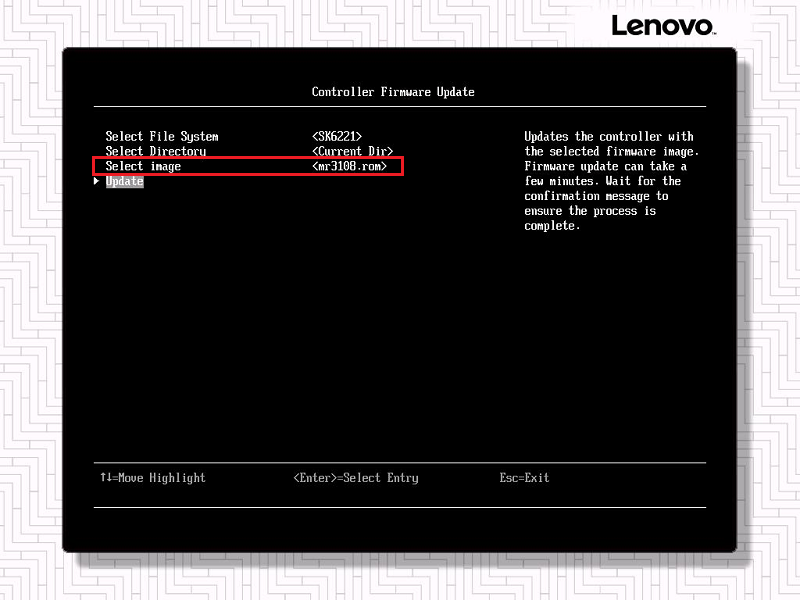Image resolution: width=800 pixels, height=600 pixels.
Task: Click the up-down arrows symbol in footer
Action: 105,478
